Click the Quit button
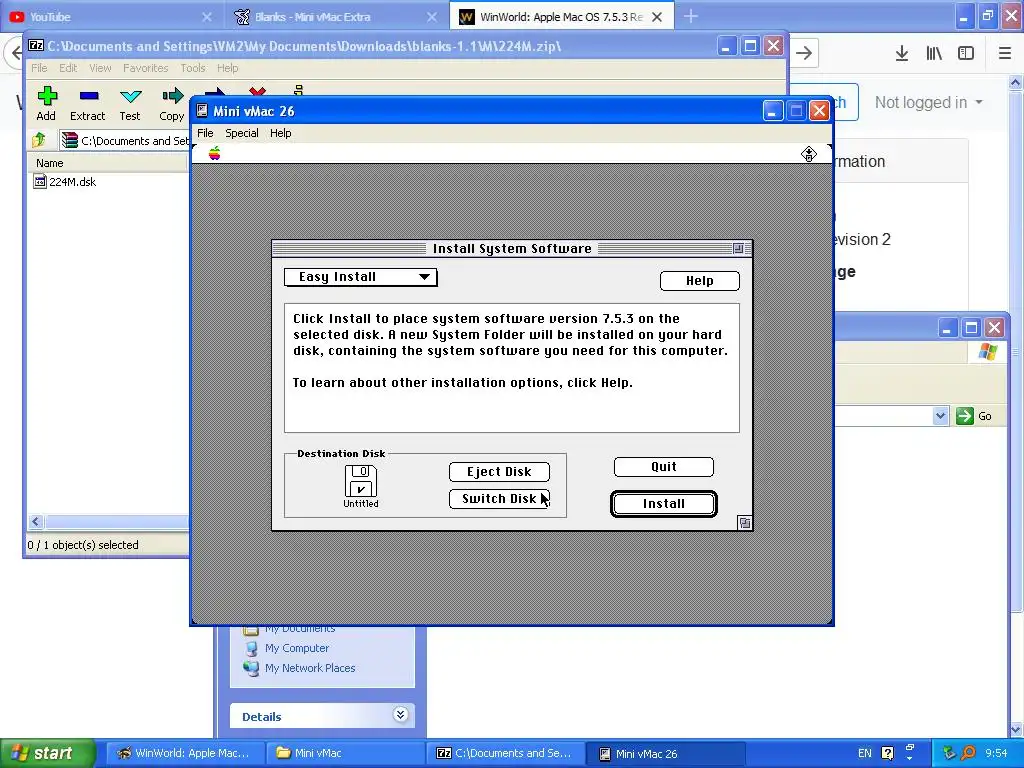This screenshot has height=768, width=1024. 664,467
